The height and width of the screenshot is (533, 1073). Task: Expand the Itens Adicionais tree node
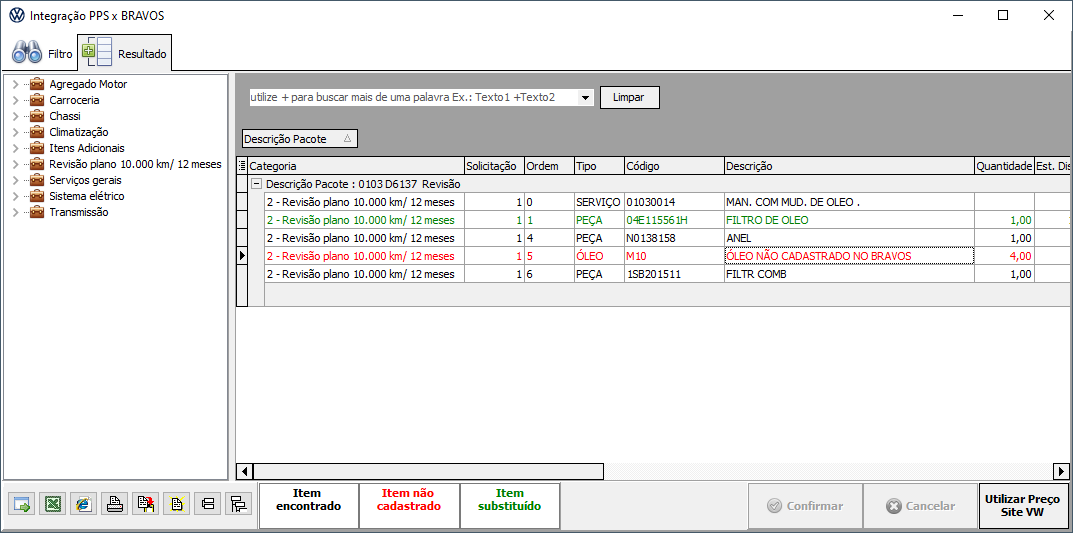click(16, 148)
